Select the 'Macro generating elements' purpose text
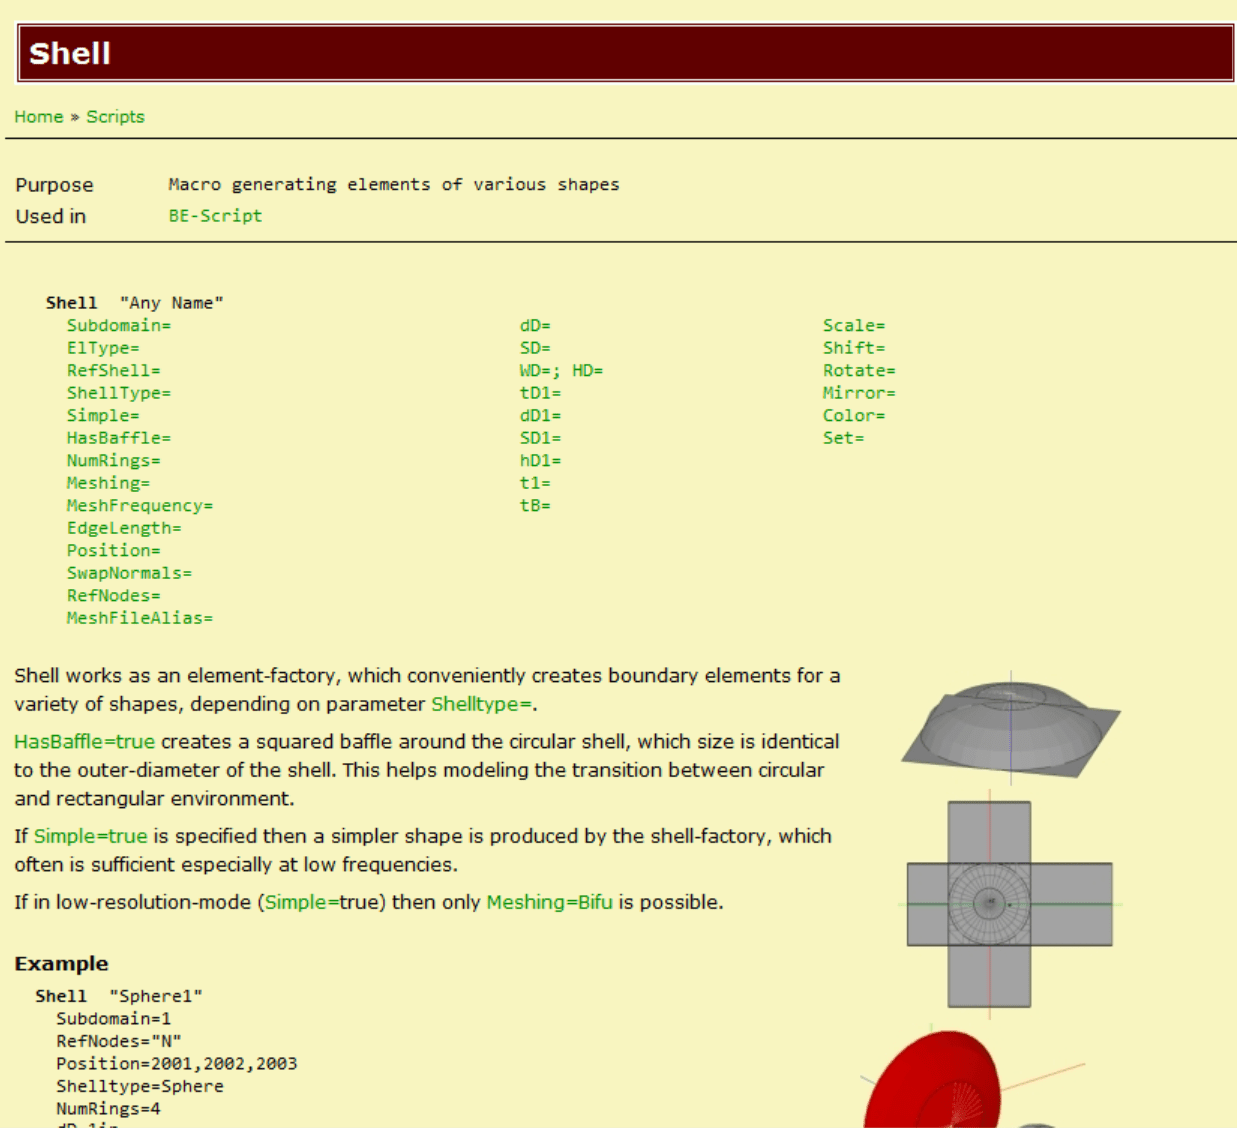 [394, 185]
